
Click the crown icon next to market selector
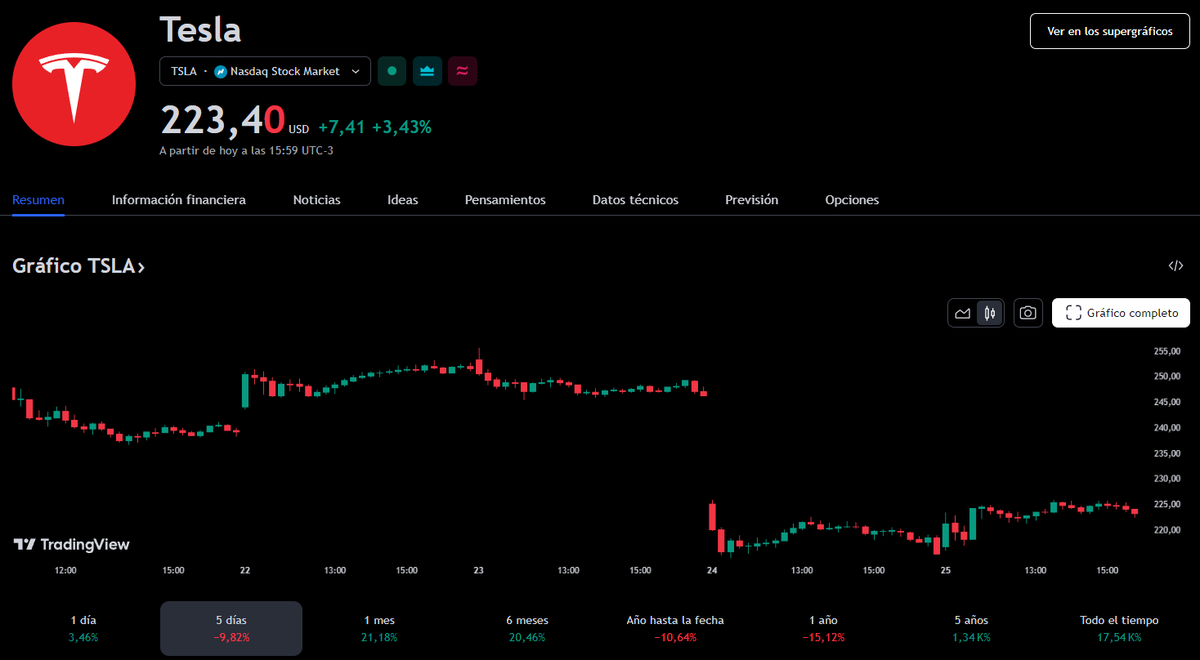coord(427,71)
